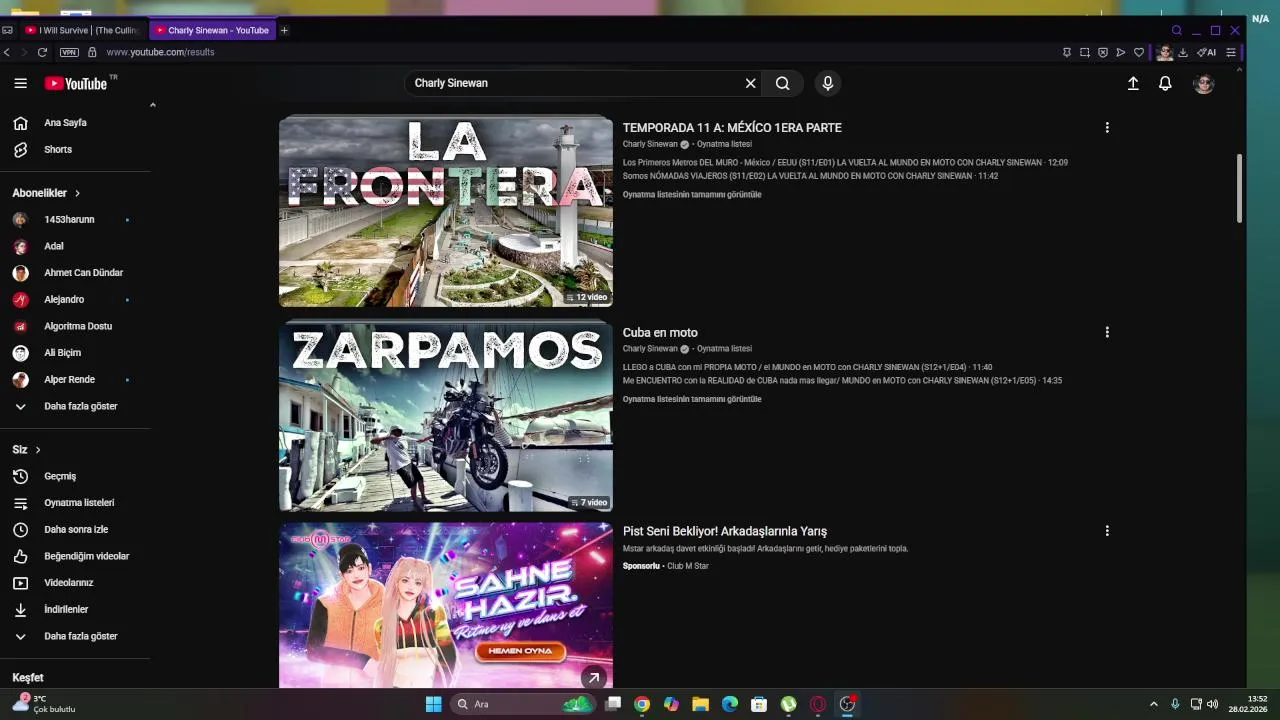Open the Siz section chevron
The image size is (1280, 720).
click(x=38, y=450)
